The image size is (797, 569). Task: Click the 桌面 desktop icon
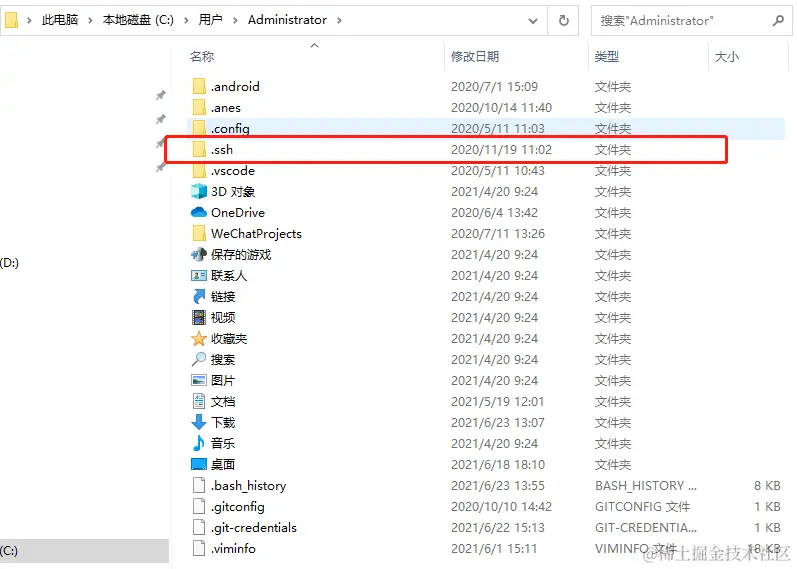[x=199, y=464]
